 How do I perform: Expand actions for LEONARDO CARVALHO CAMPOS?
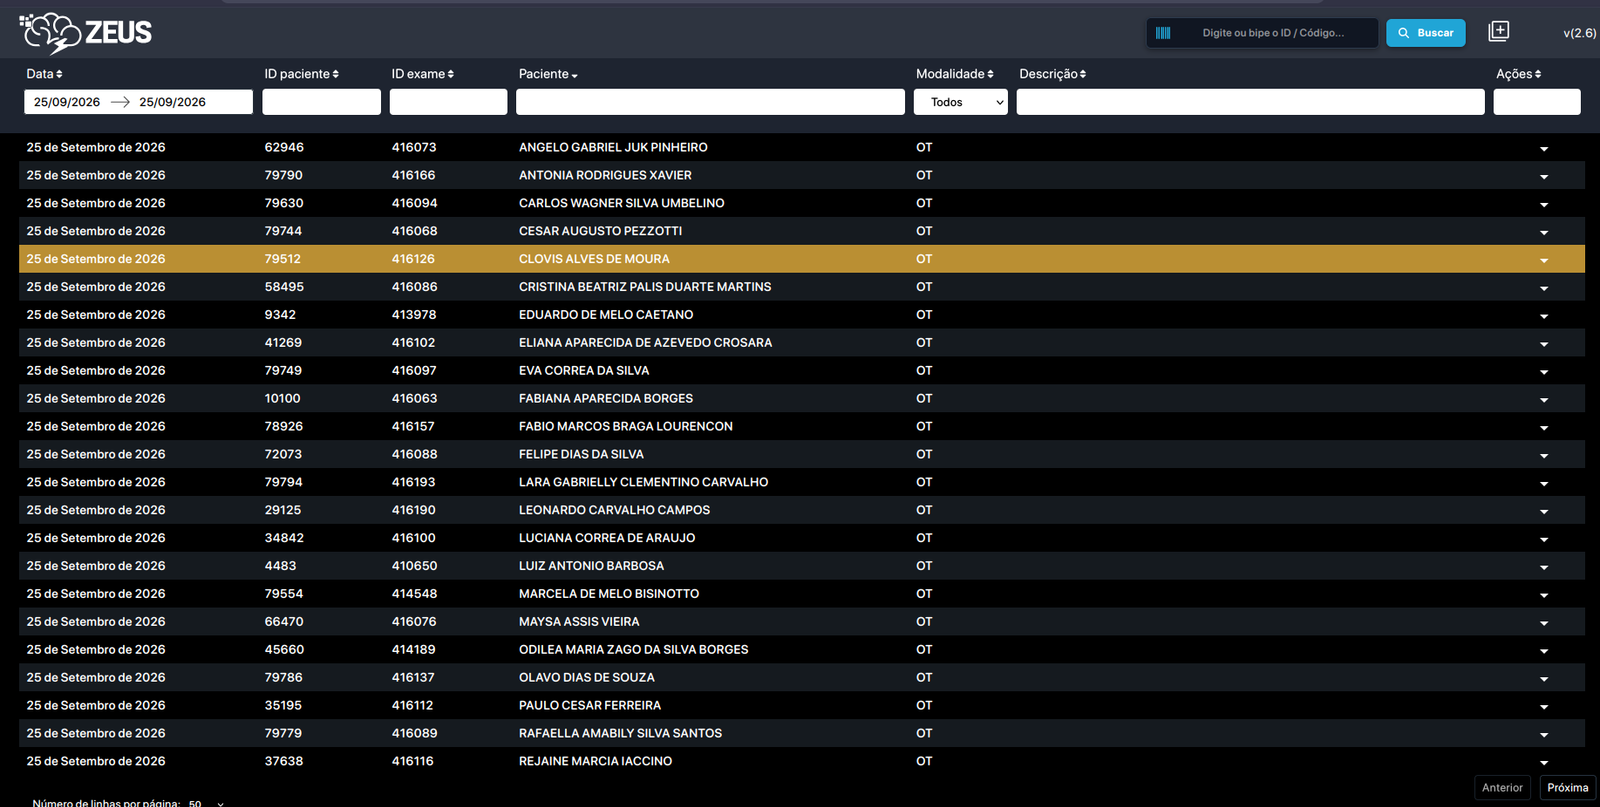point(1544,513)
